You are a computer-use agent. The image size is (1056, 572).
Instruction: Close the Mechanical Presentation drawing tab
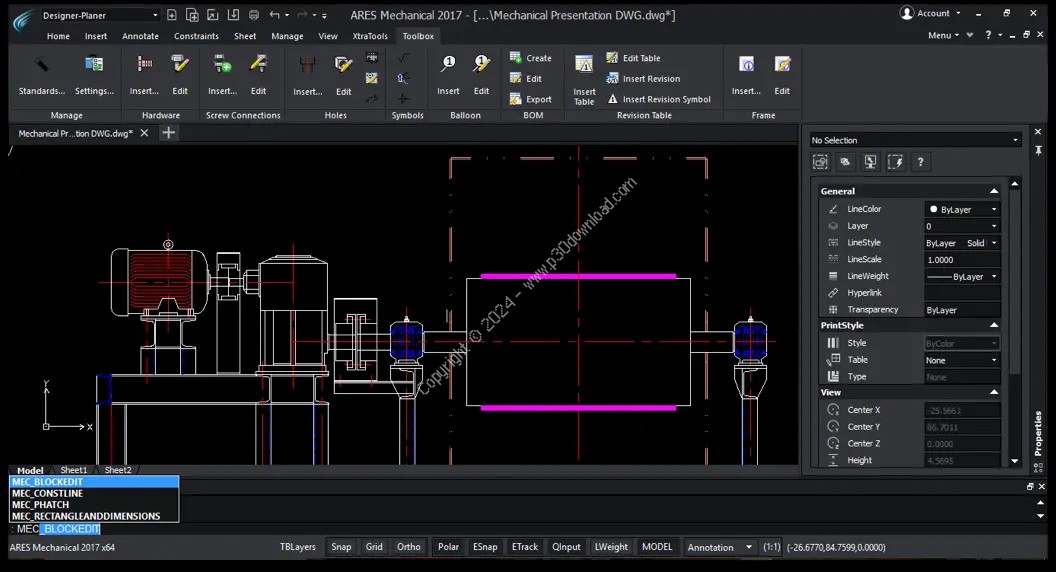coord(144,133)
